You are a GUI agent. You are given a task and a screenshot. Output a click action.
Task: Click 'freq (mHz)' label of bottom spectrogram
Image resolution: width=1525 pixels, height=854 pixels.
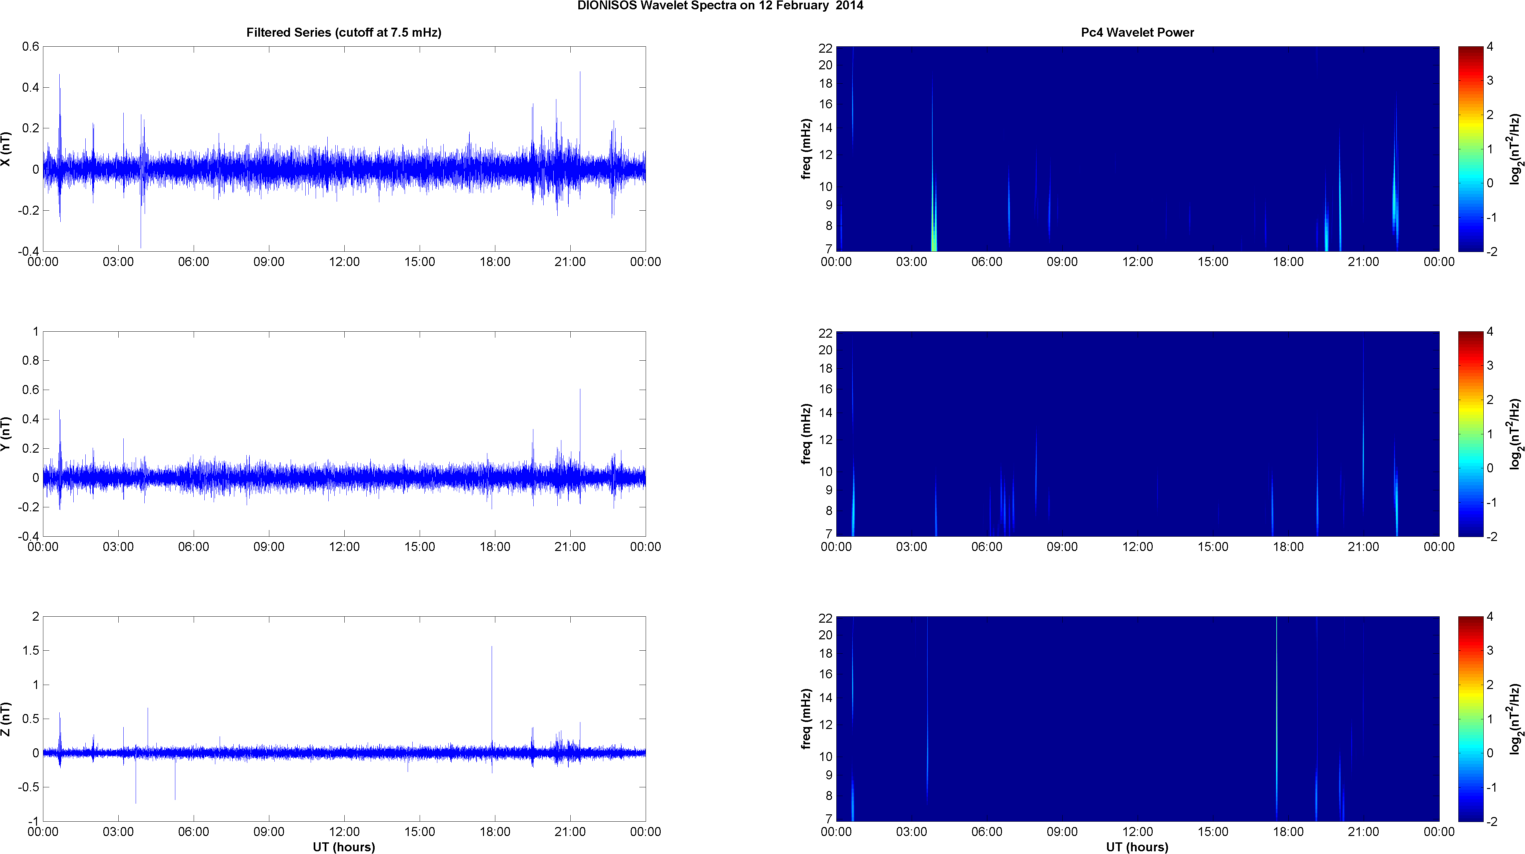[x=806, y=719]
